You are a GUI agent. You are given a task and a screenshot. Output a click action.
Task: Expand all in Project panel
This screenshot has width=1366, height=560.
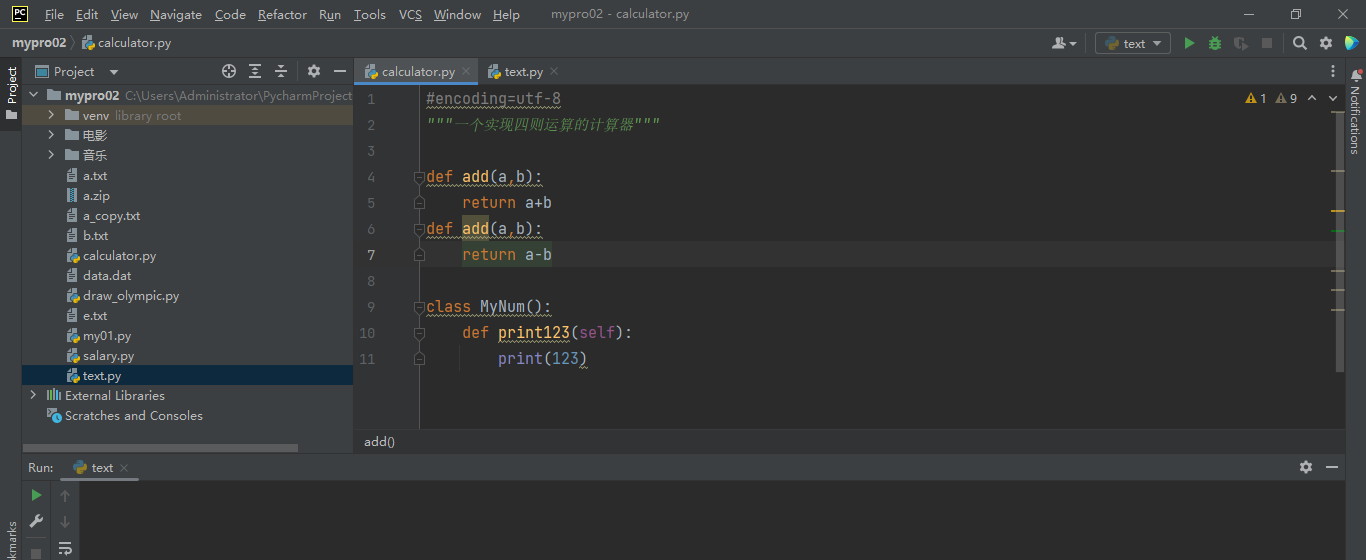[255, 71]
